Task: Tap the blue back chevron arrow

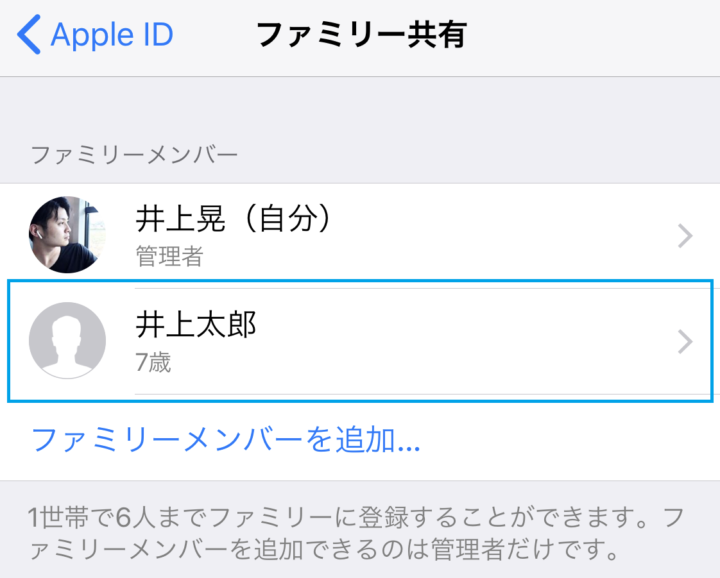Action: point(29,34)
